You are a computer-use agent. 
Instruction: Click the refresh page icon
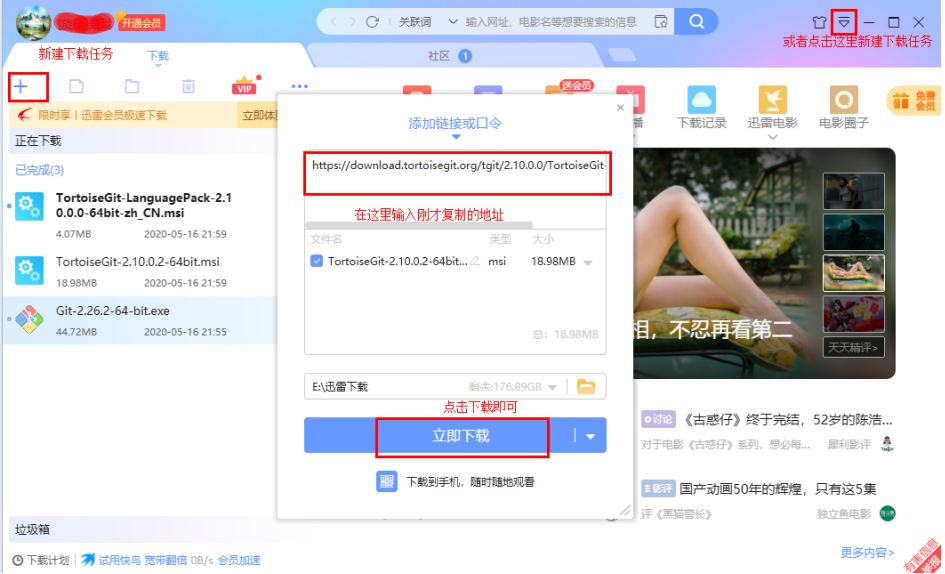coord(372,22)
